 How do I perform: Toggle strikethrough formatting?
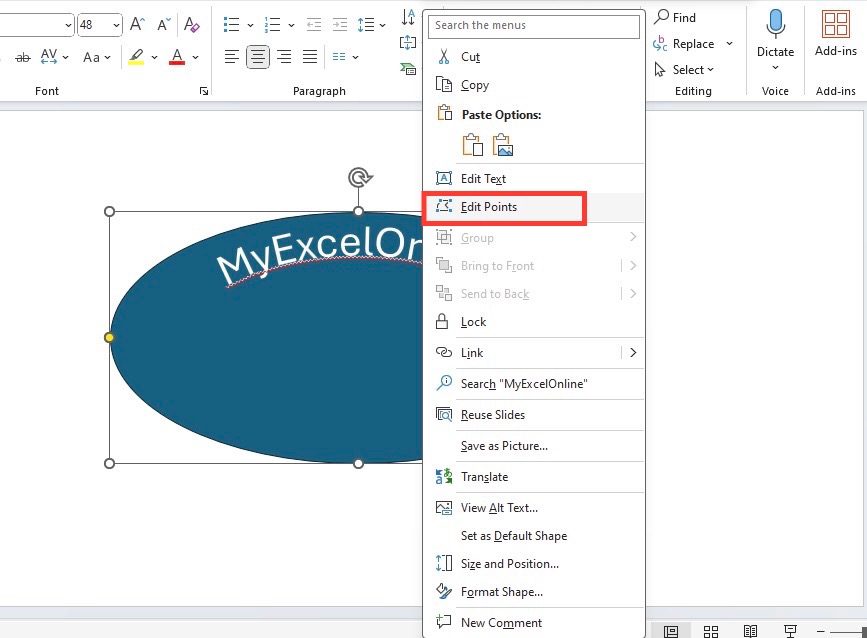[23, 57]
